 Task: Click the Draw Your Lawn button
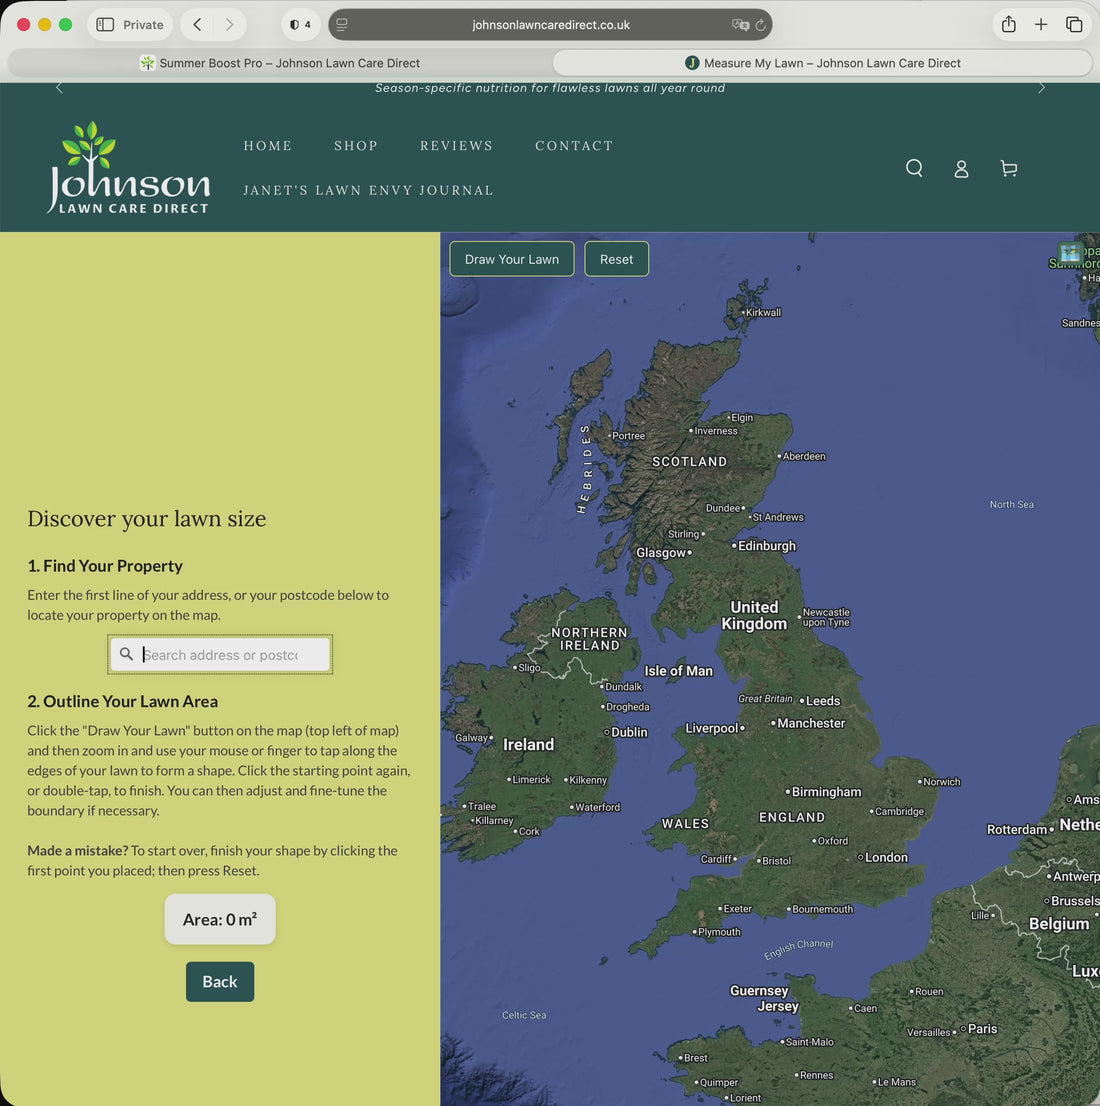click(x=512, y=259)
